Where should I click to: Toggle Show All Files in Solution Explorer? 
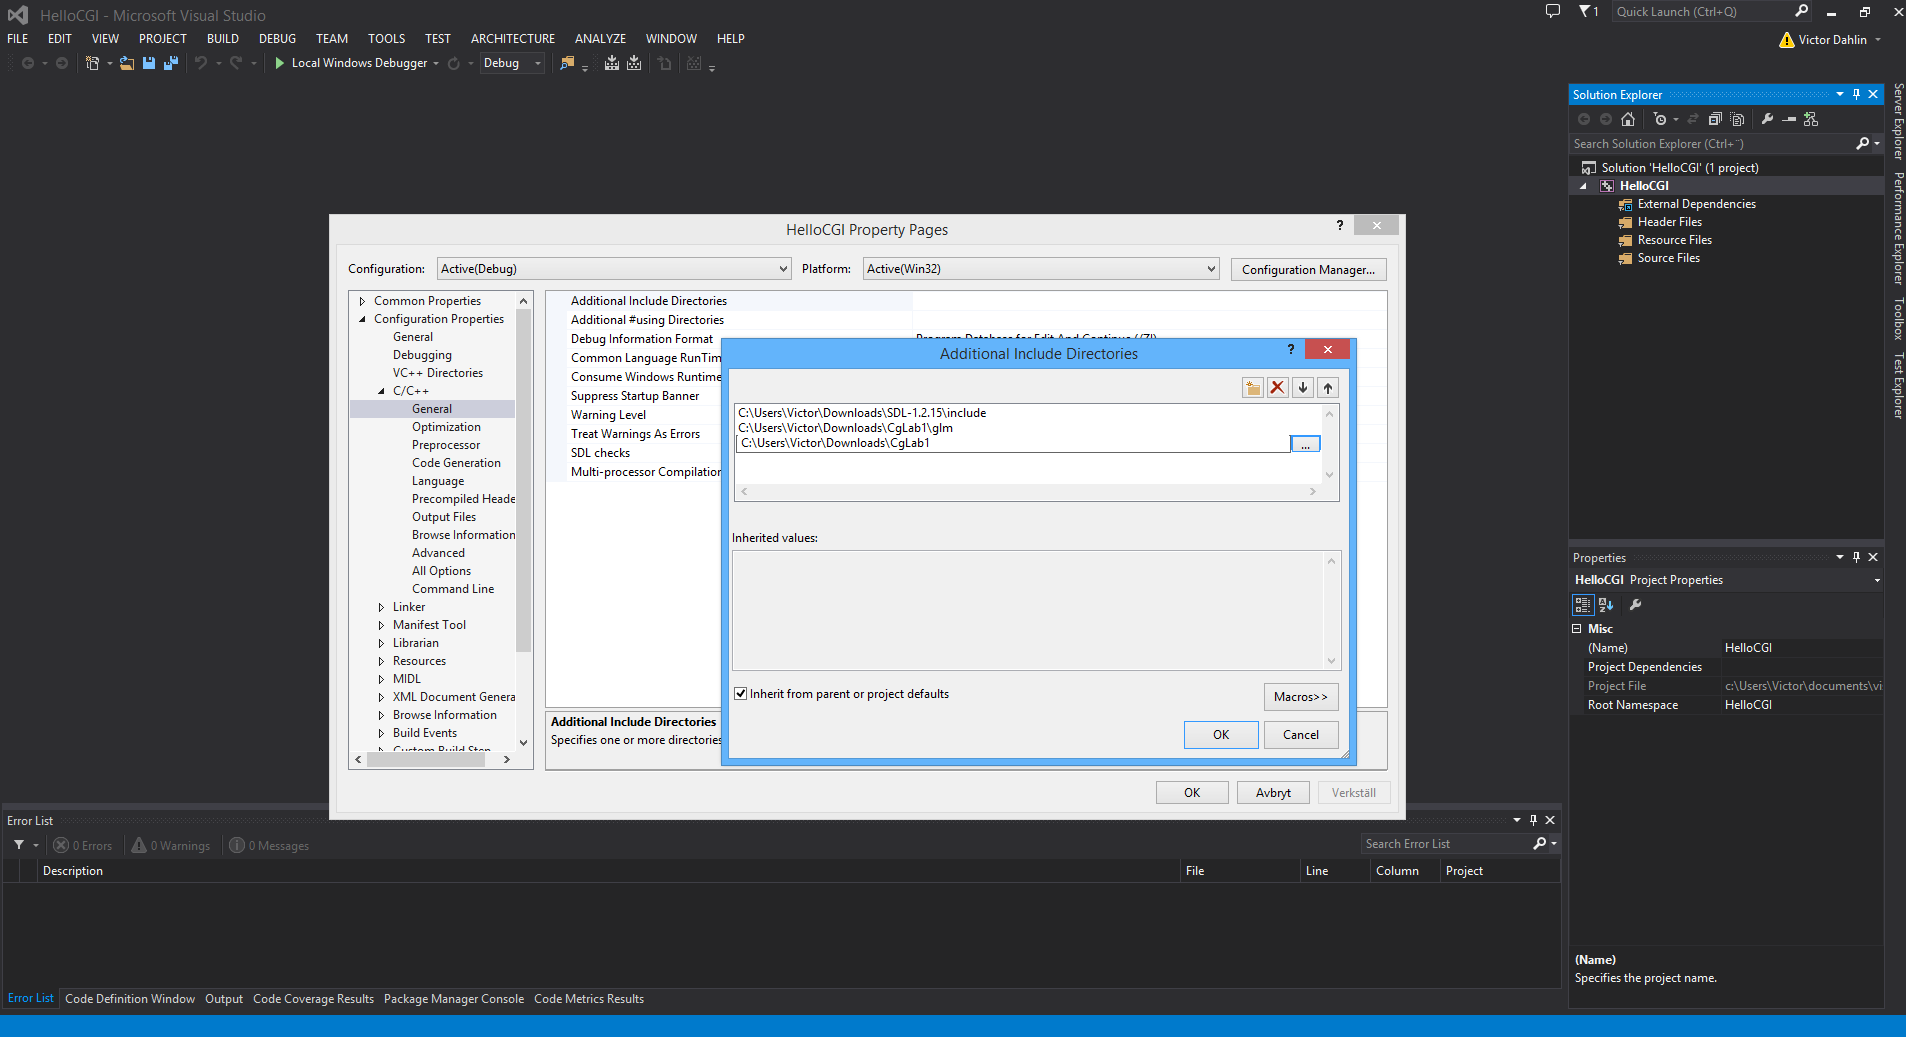coord(1737,119)
